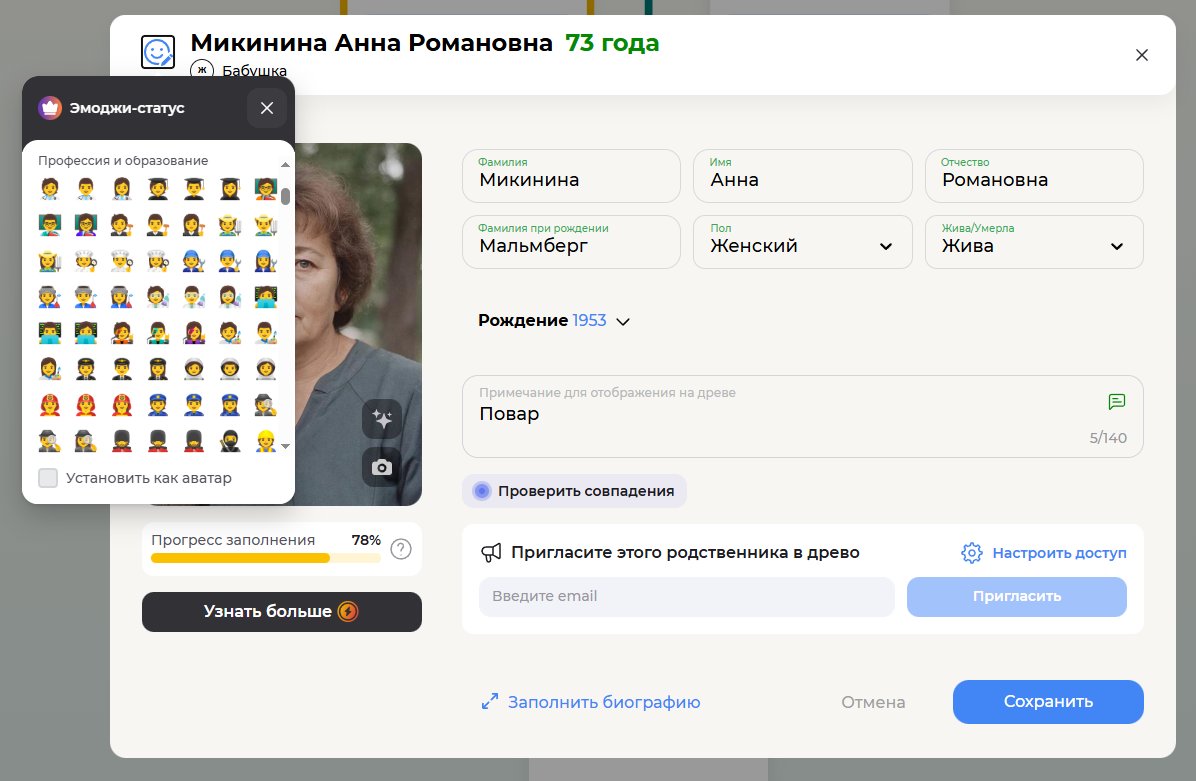The height and width of the screenshot is (781, 1196).
Task: Enable the Установить как аватар checkbox
Action: (48, 478)
